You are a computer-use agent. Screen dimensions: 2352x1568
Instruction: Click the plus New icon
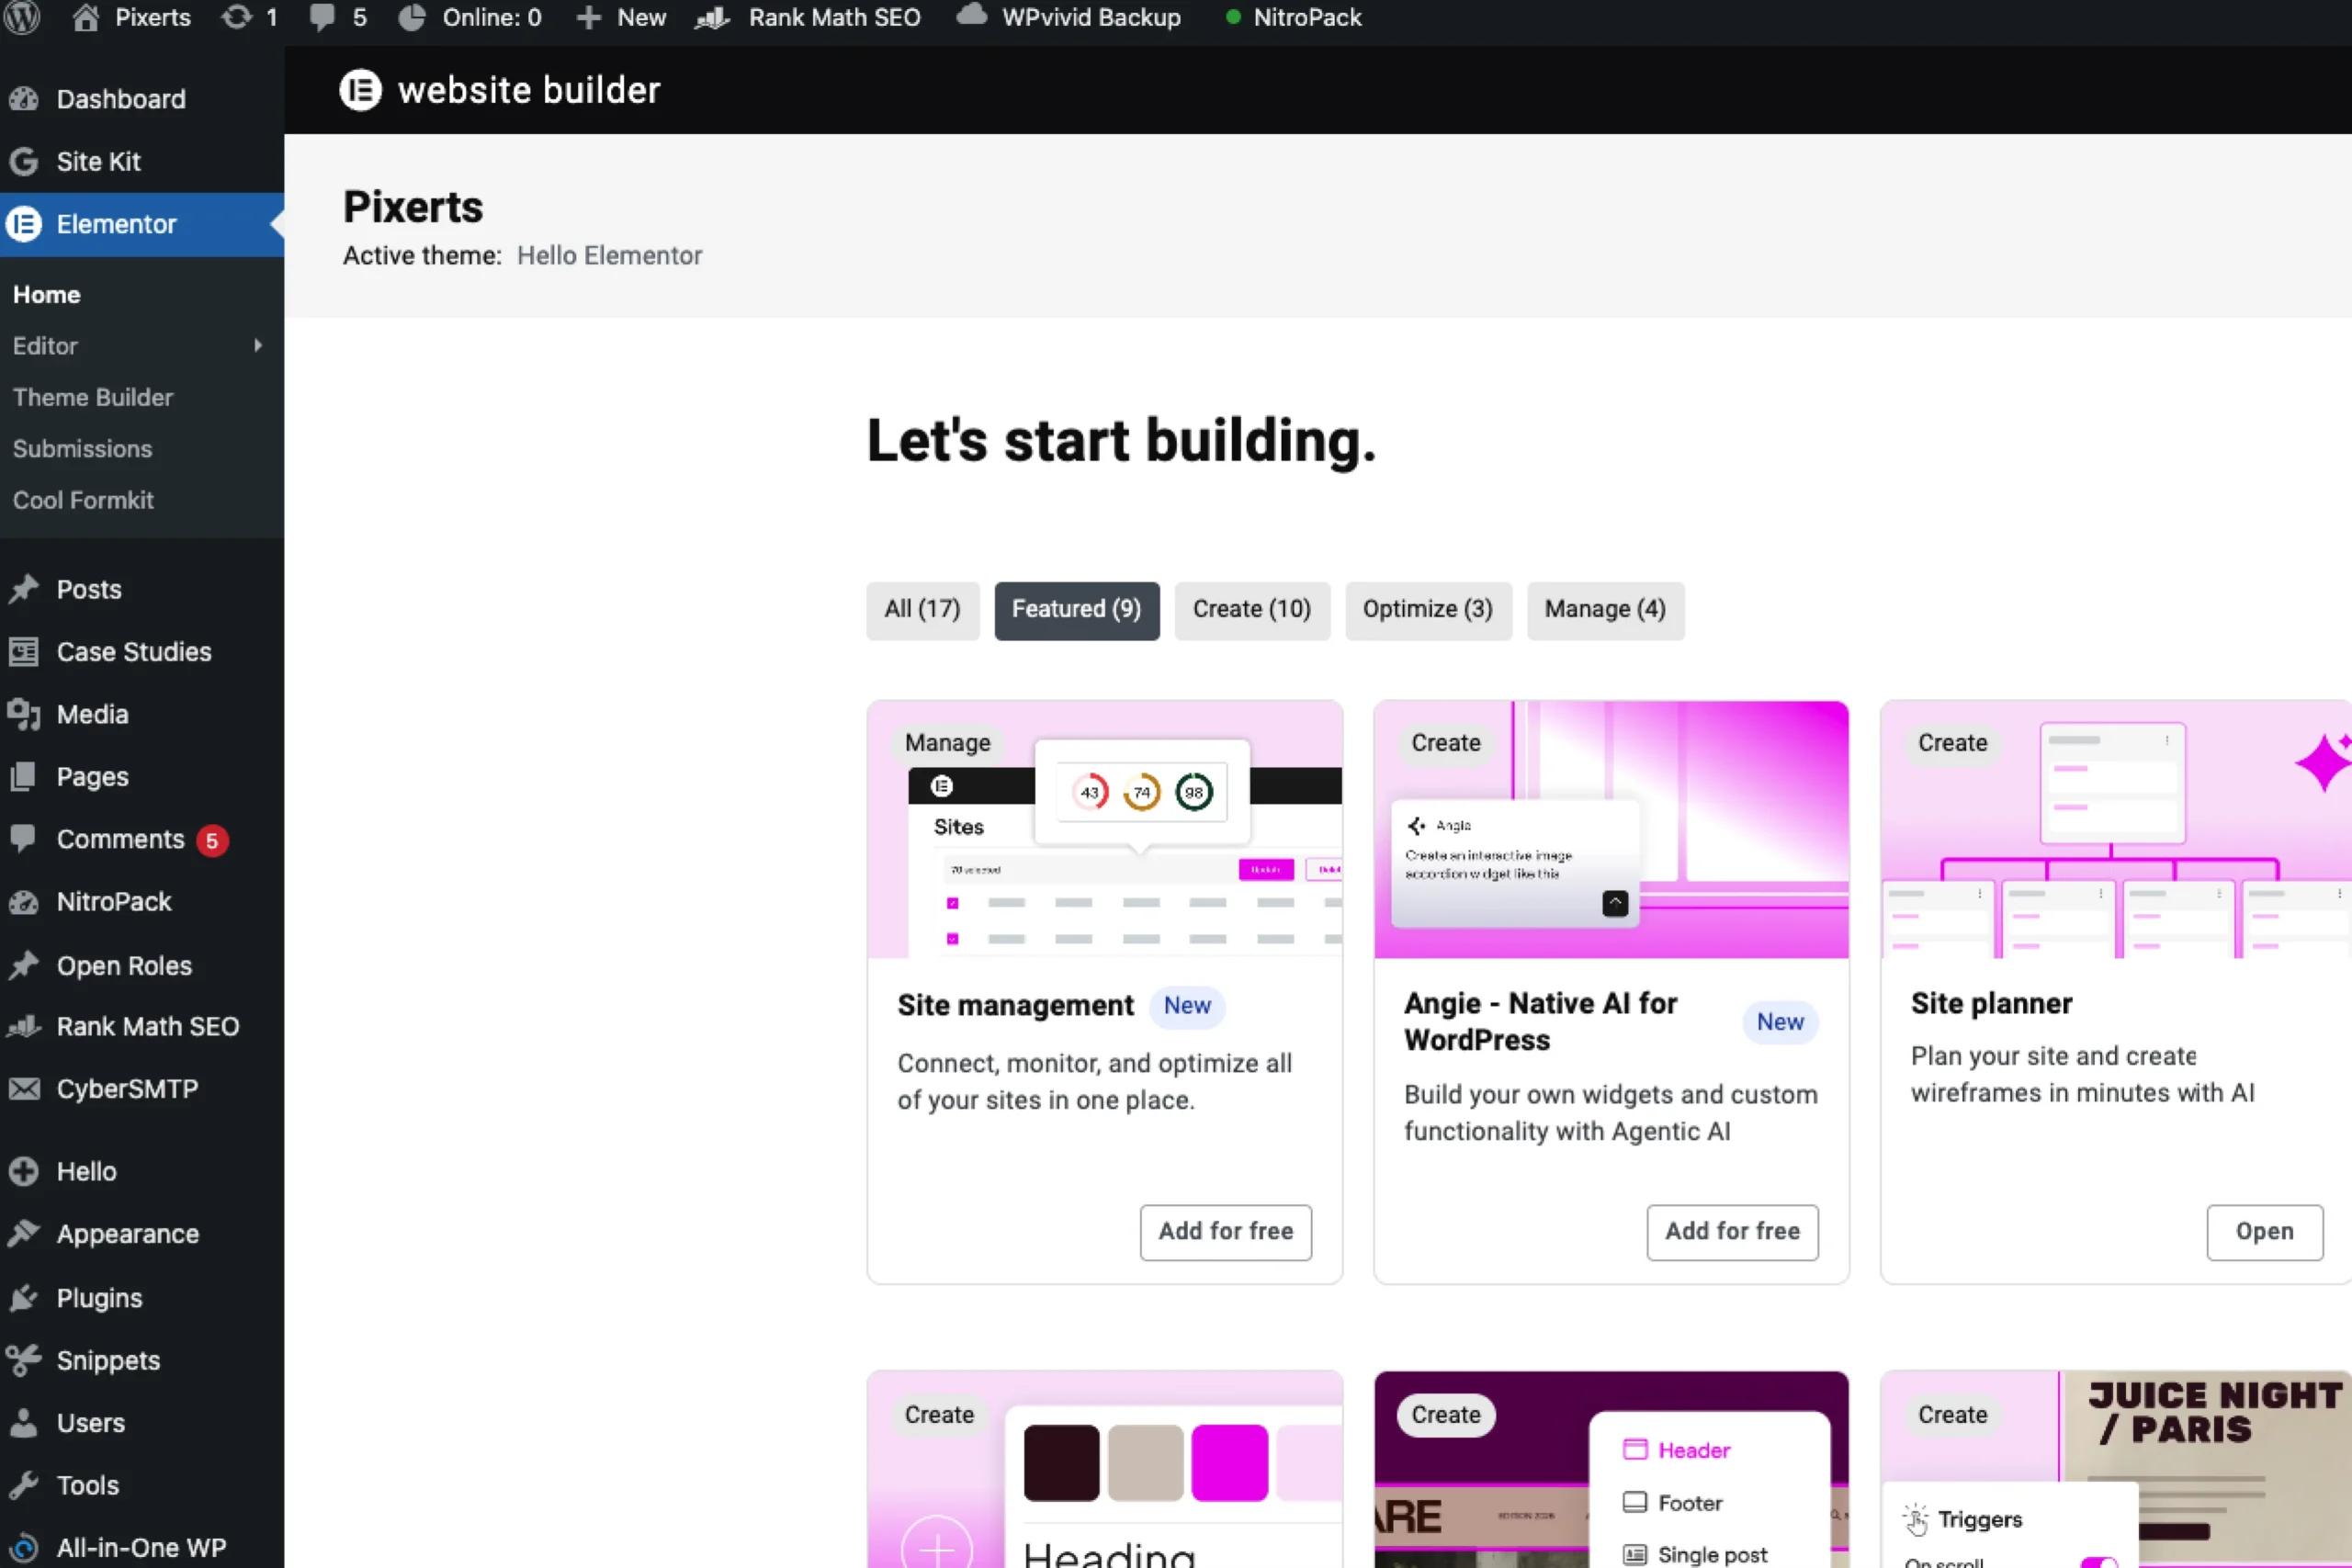click(x=589, y=17)
